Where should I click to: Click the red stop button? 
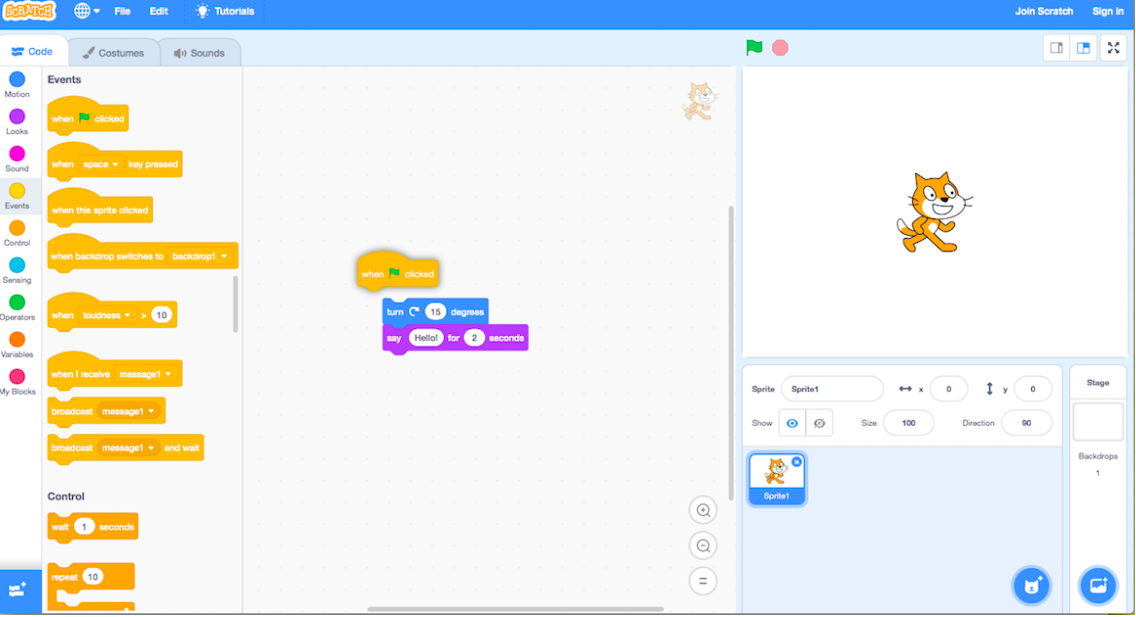pyautogui.click(x=780, y=48)
